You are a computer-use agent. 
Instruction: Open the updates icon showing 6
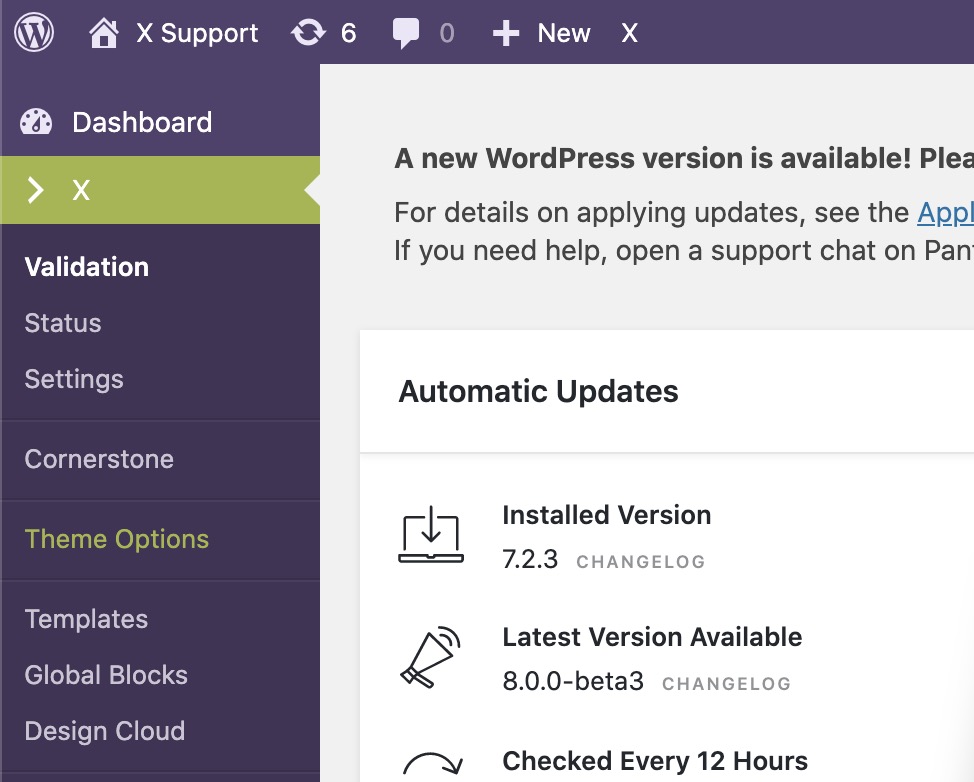[x=308, y=33]
